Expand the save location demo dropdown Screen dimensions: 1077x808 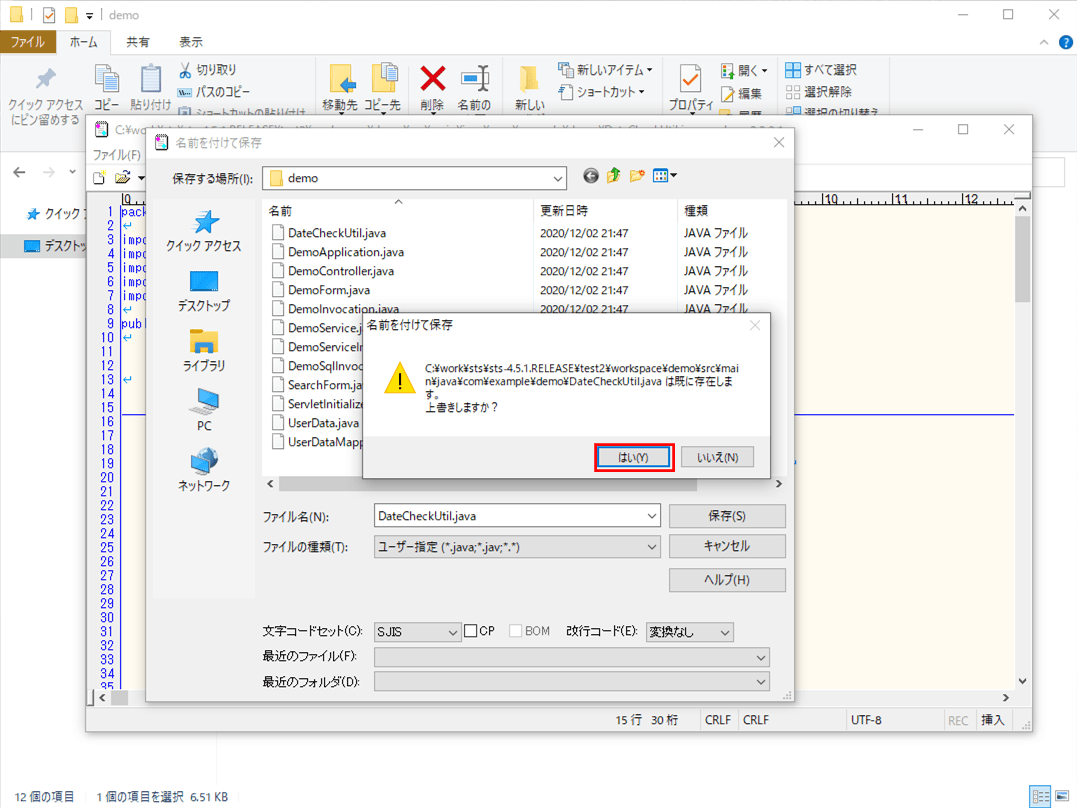coord(557,179)
